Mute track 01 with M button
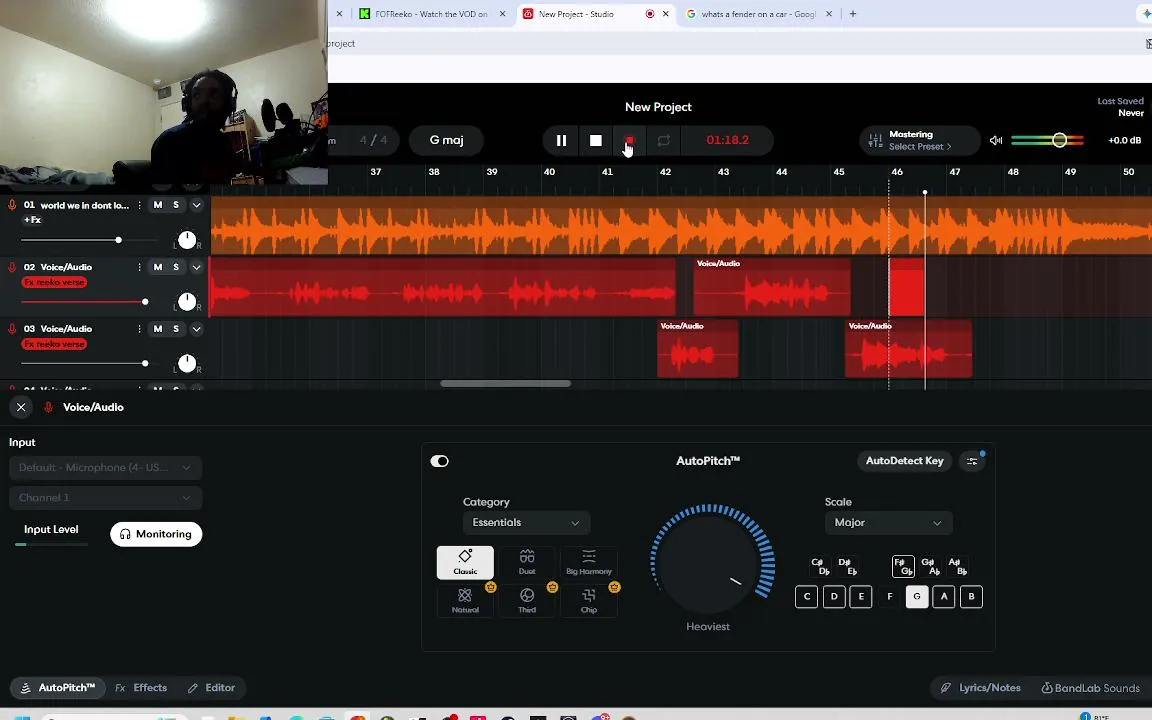The image size is (1152, 720). click(x=158, y=205)
